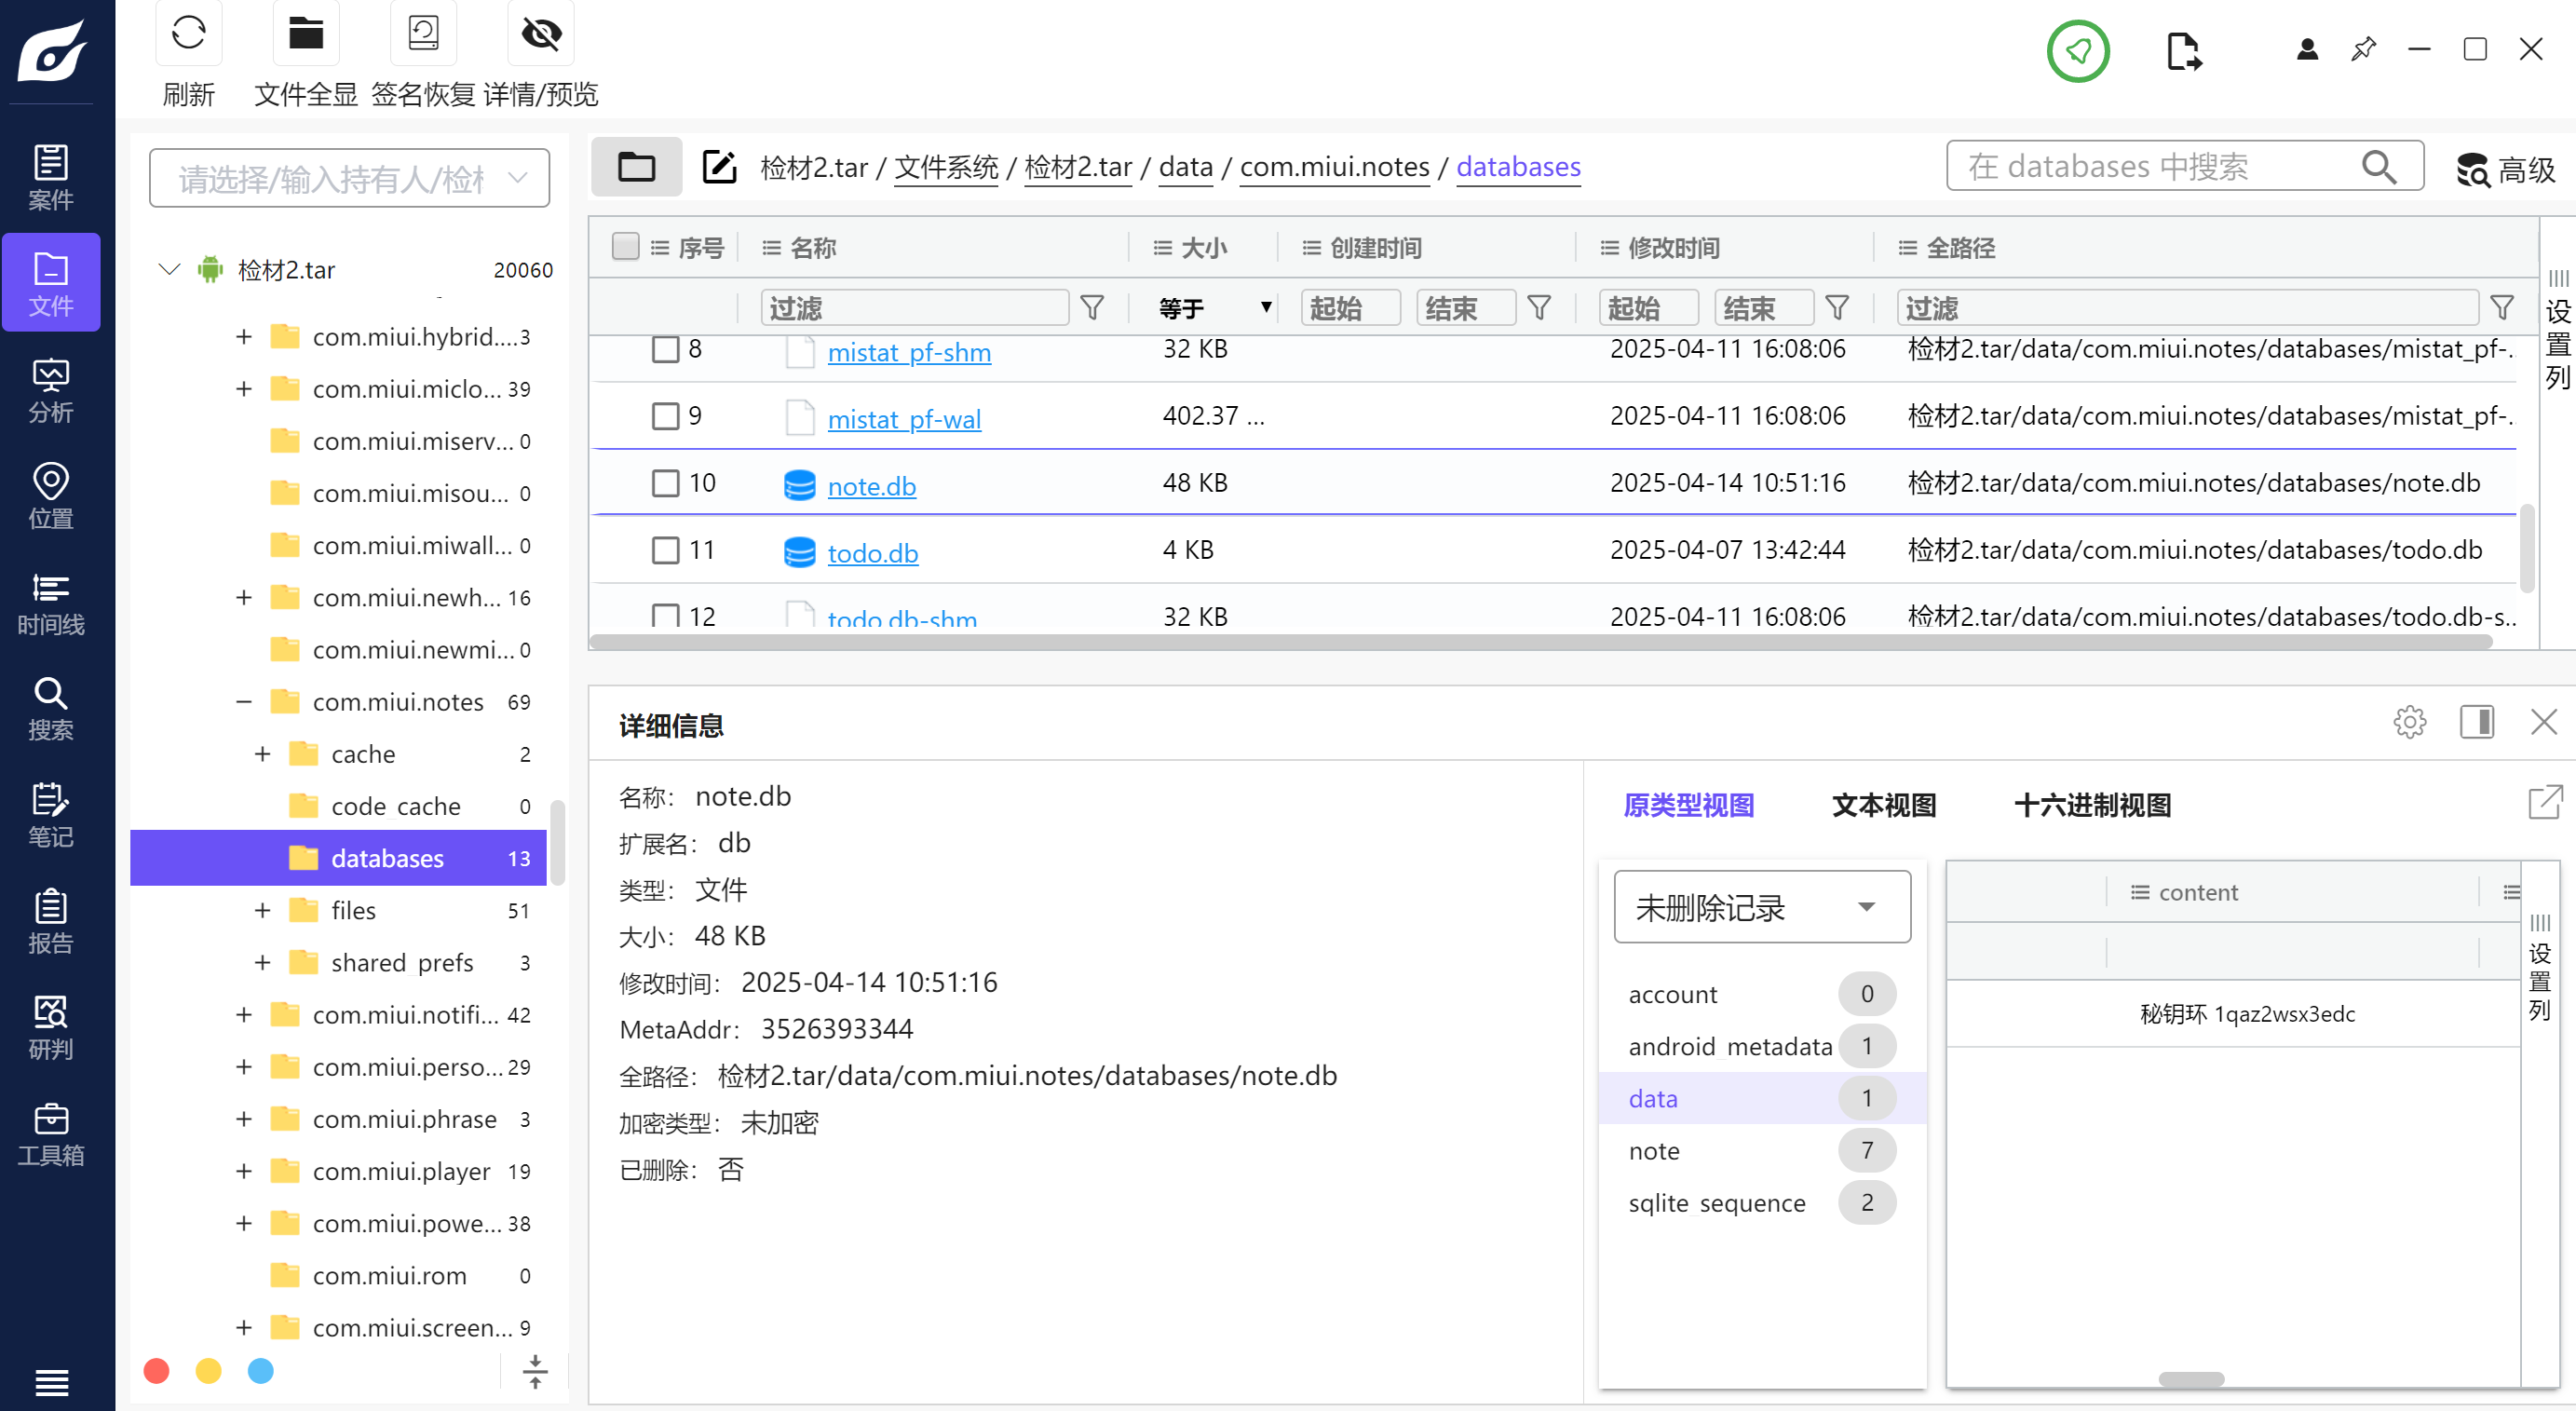Screen dimensions: 2576x1411
Task: Switch to the 十六进制视图 tab
Action: (x=2092, y=805)
